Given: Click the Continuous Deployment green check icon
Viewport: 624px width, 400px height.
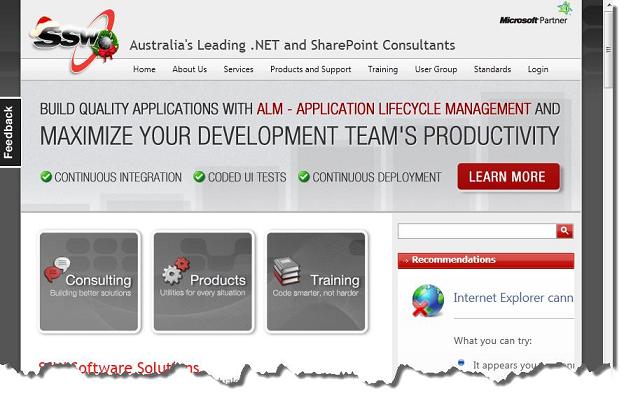Looking at the screenshot, I should pos(304,176).
